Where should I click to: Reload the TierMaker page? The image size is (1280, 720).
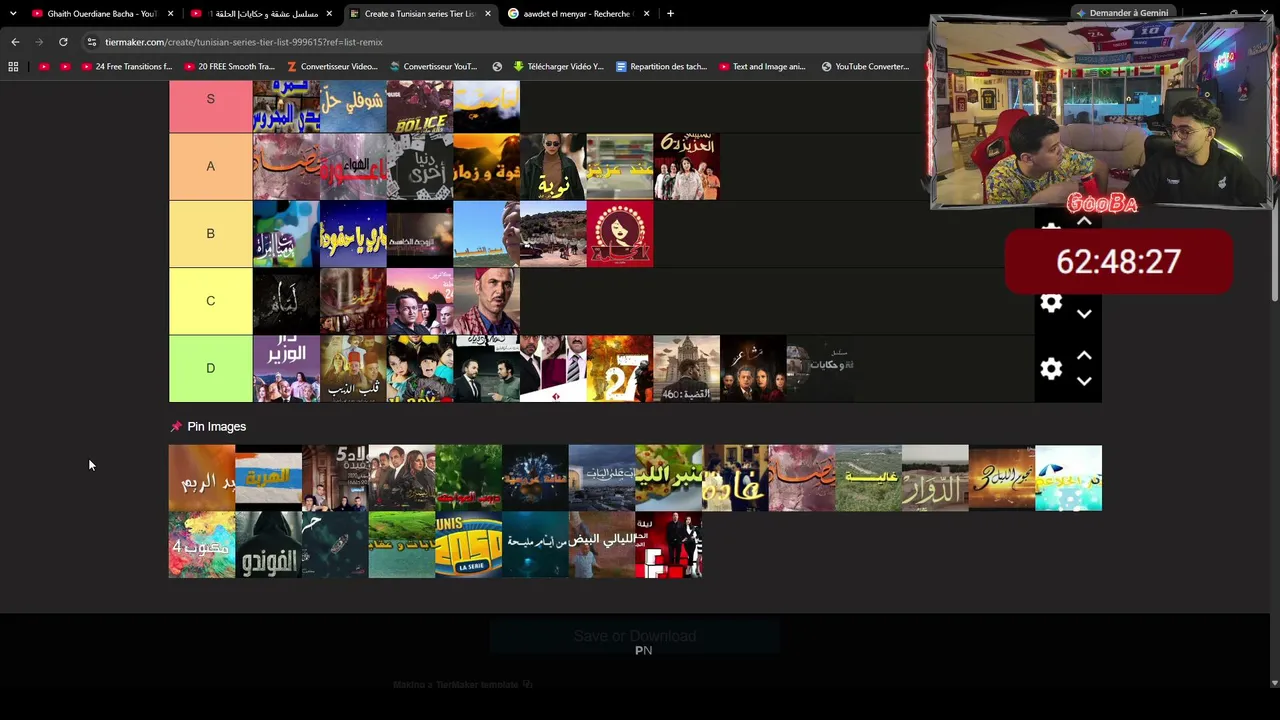point(63,42)
